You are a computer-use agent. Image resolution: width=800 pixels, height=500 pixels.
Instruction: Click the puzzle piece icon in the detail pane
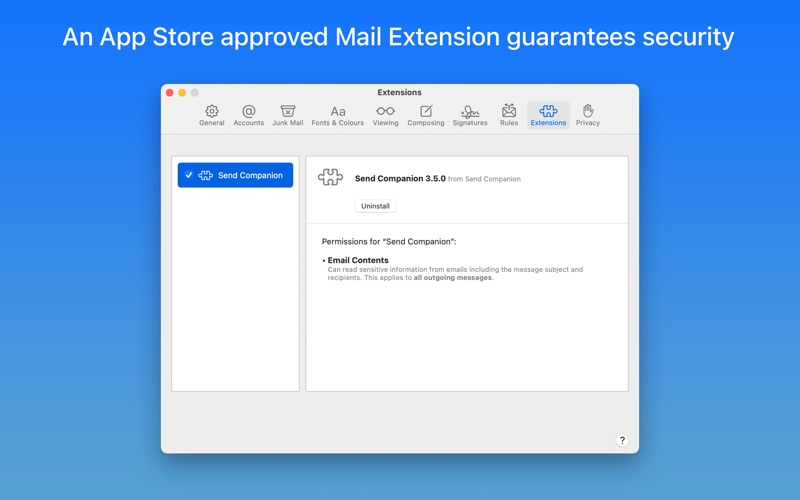point(330,177)
